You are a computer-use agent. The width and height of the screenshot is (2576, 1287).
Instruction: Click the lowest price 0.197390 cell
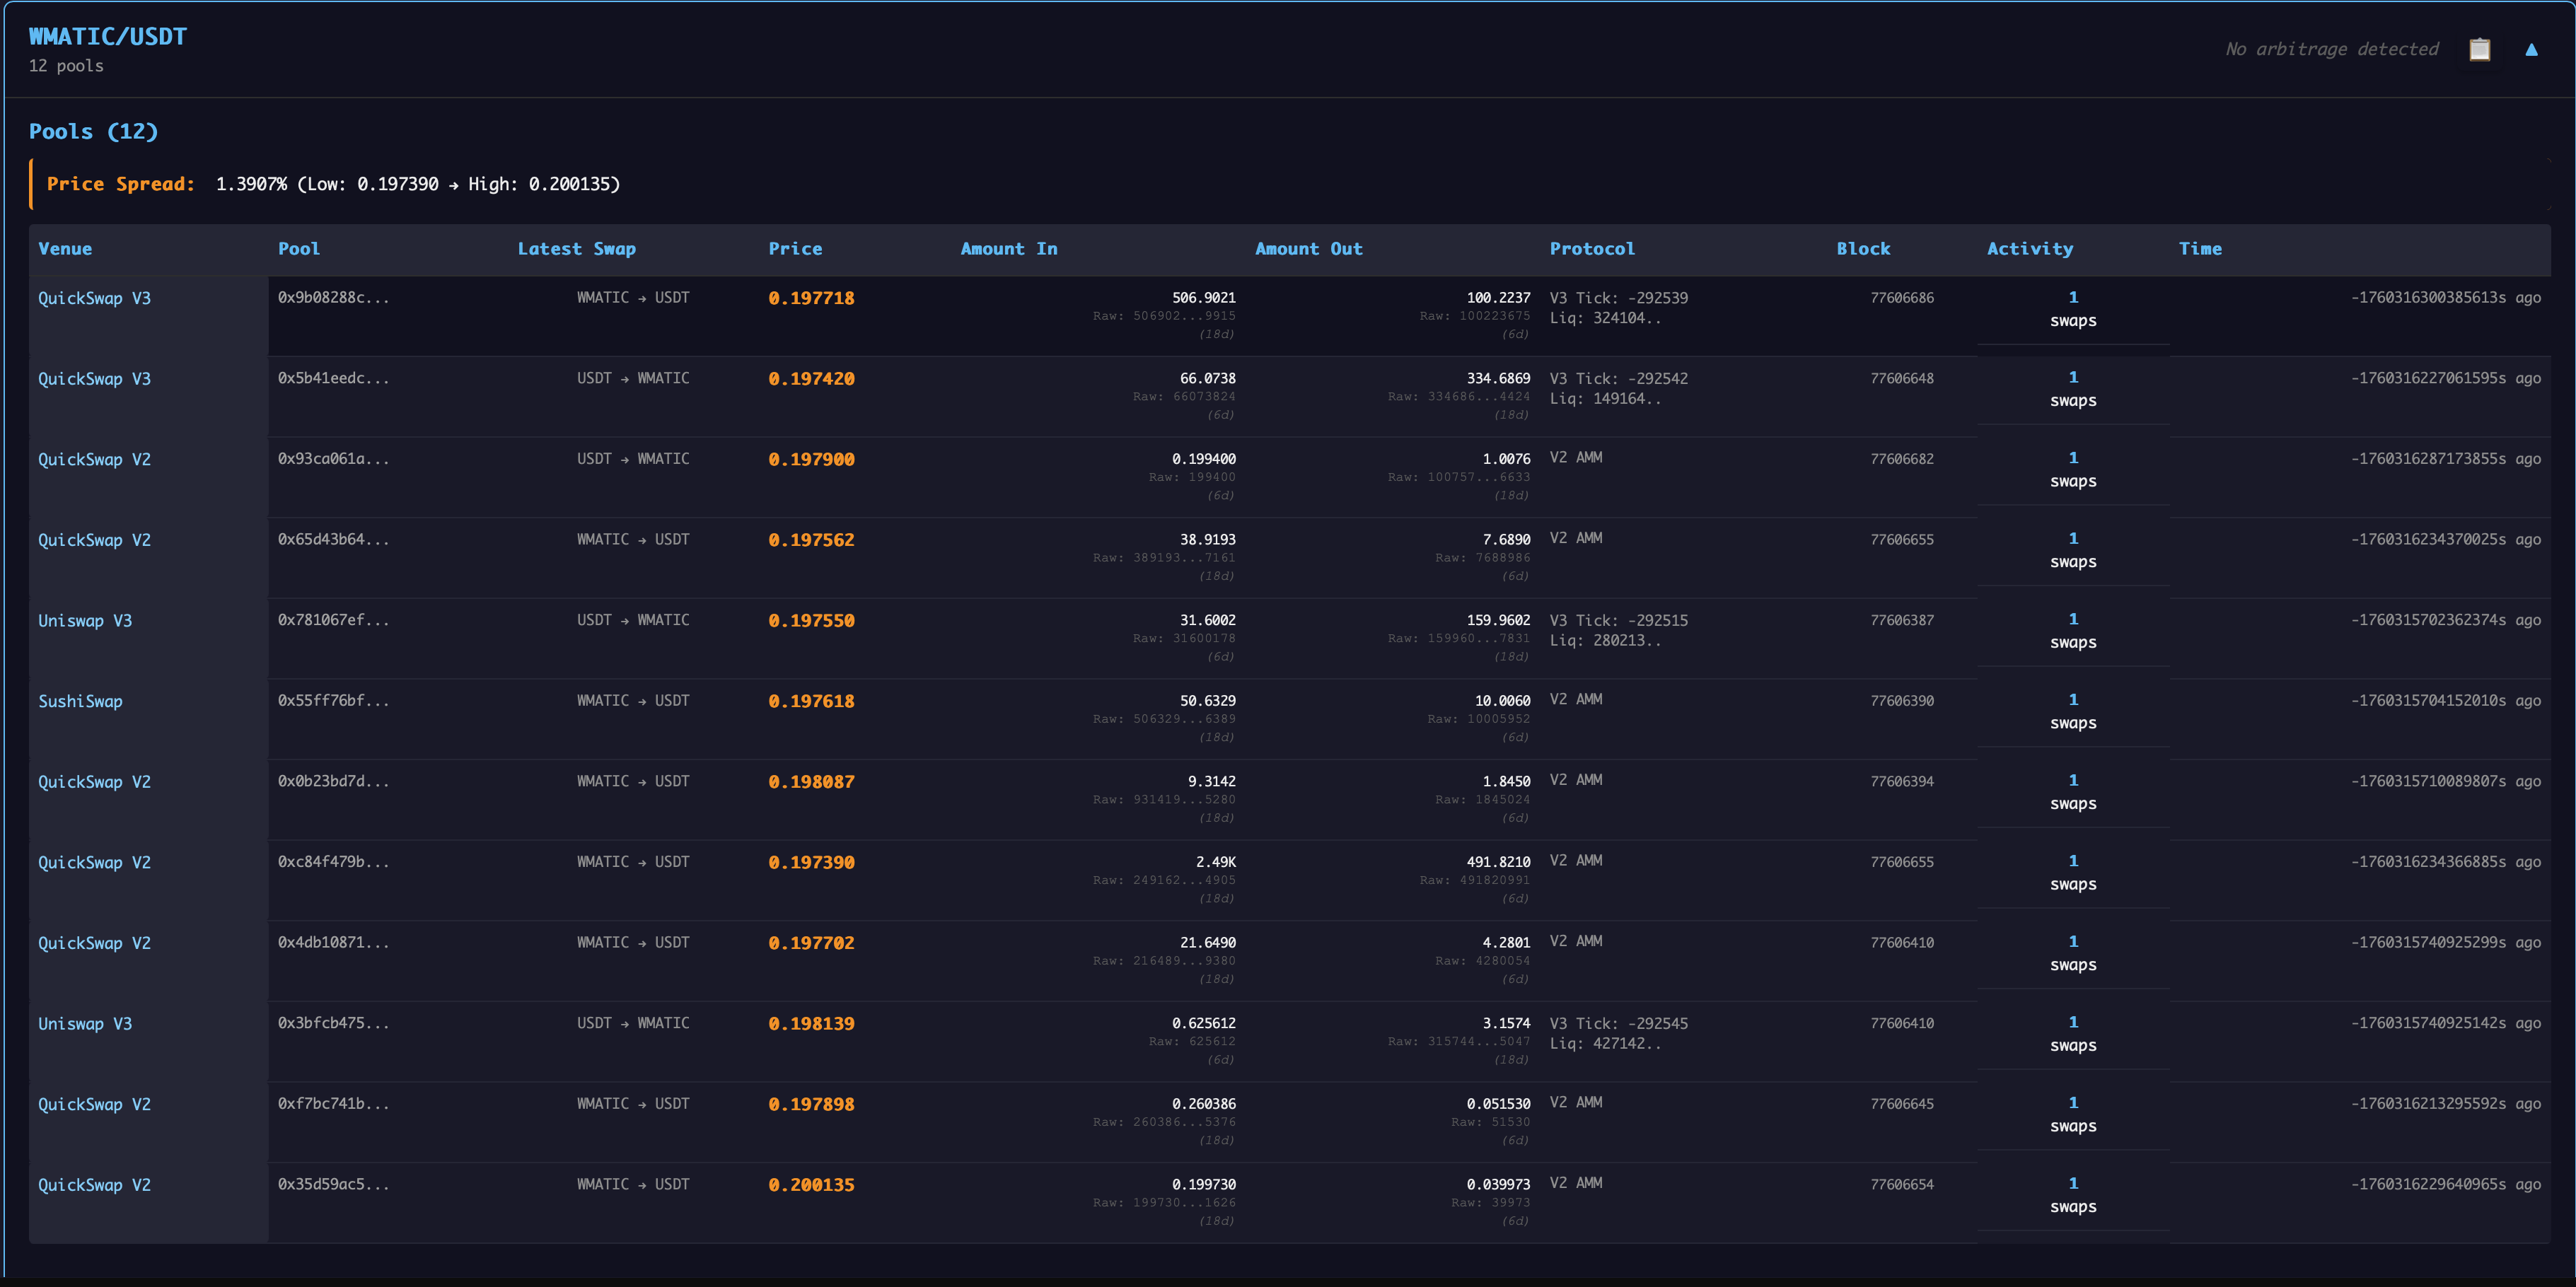click(811, 862)
